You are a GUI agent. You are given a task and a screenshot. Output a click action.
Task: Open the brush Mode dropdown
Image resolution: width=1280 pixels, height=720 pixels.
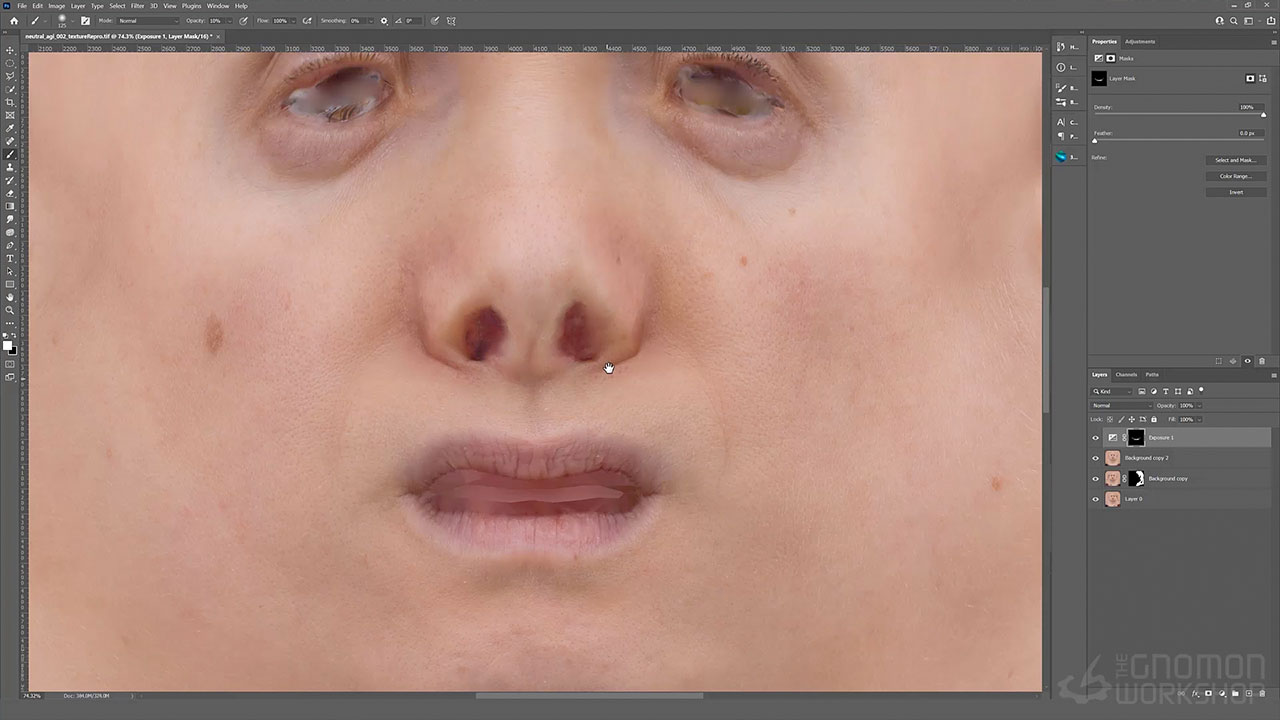[148, 20]
